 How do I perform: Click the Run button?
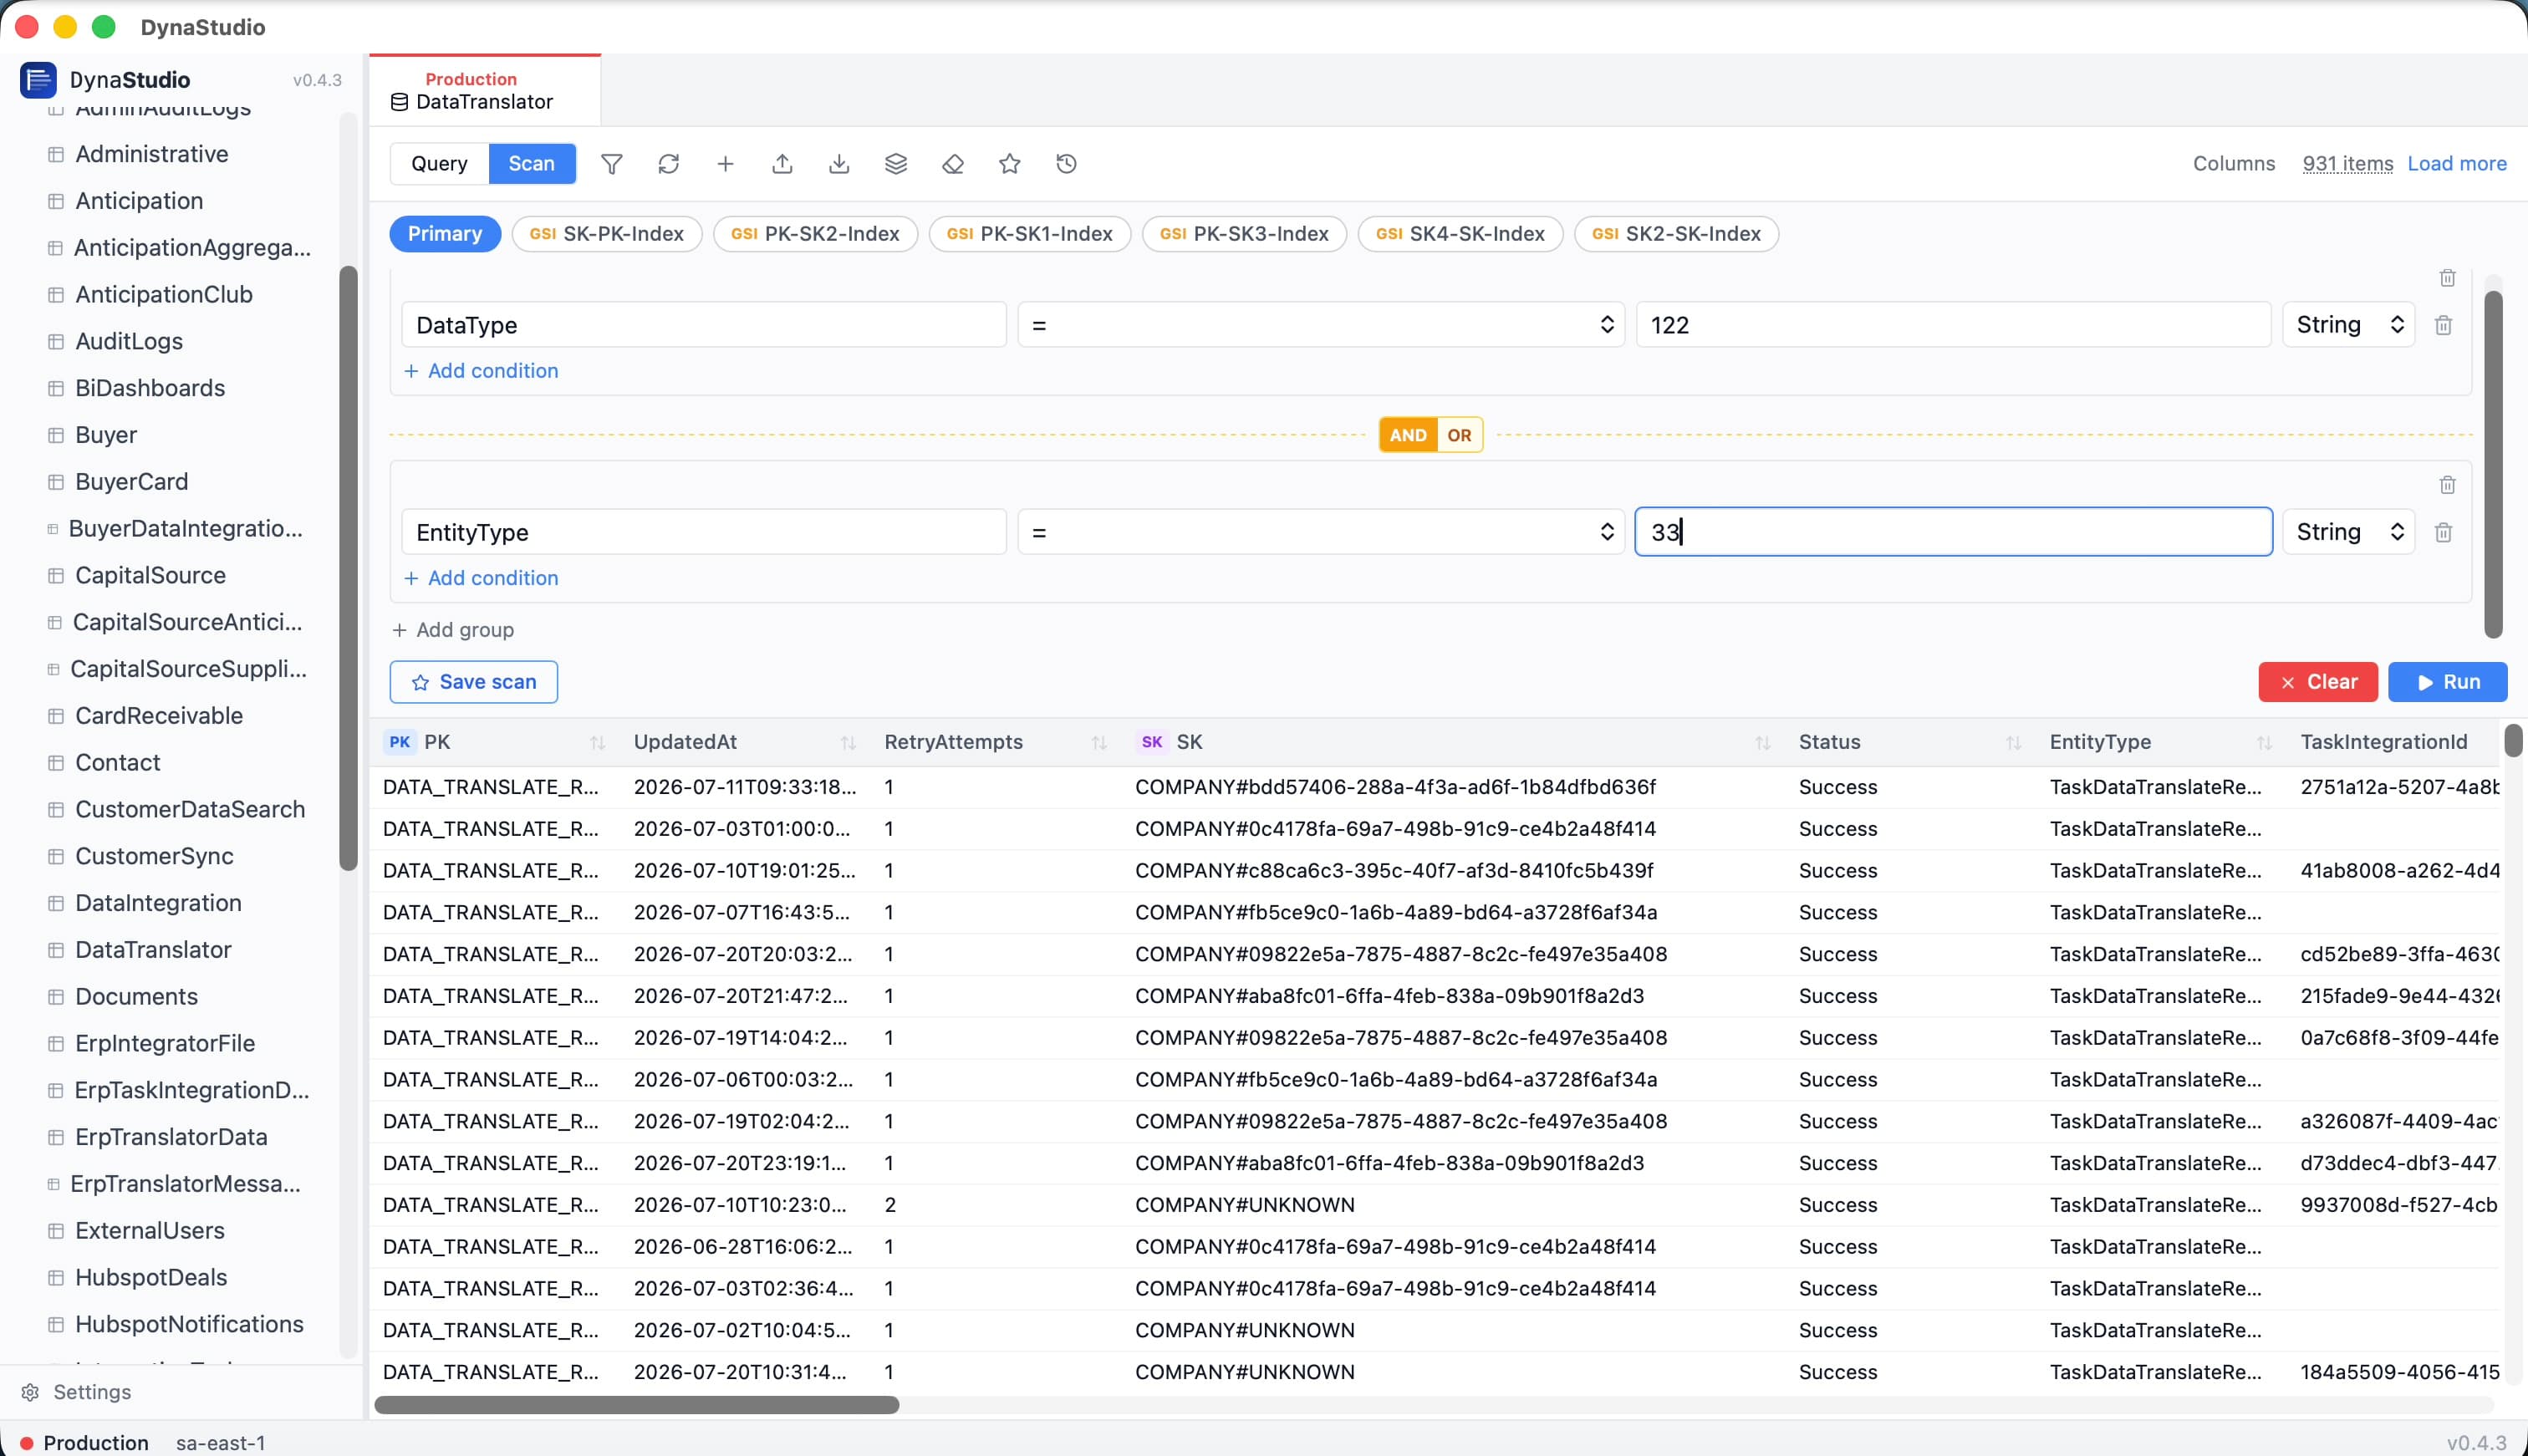pos(2447,682)
